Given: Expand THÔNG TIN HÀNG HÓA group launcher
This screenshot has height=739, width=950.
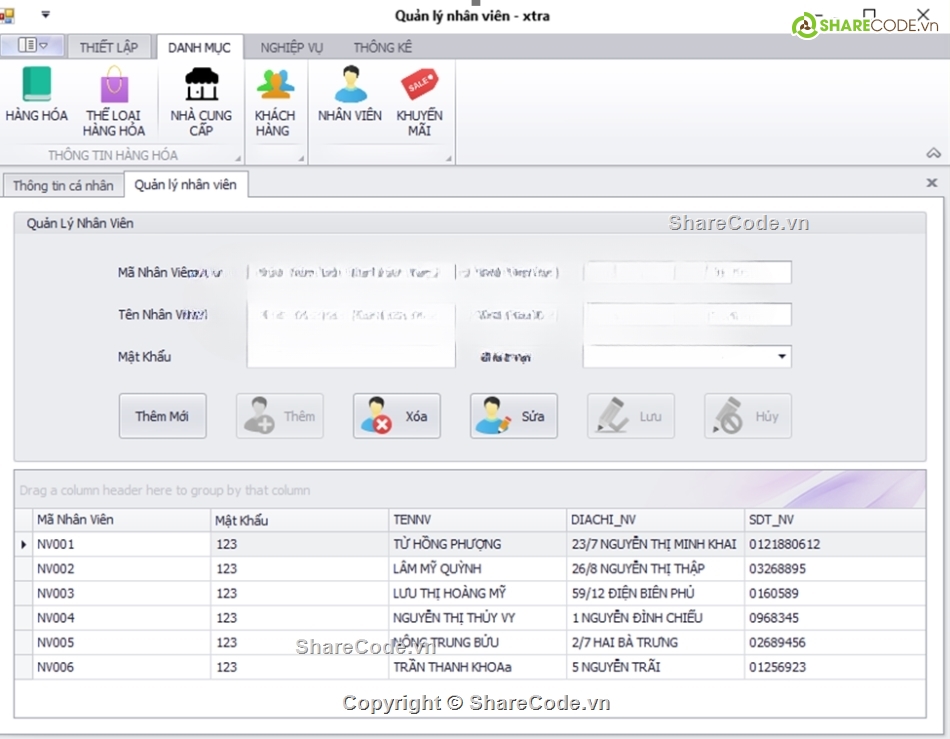Looking at the screenshot, I should [x=238, y=159].
